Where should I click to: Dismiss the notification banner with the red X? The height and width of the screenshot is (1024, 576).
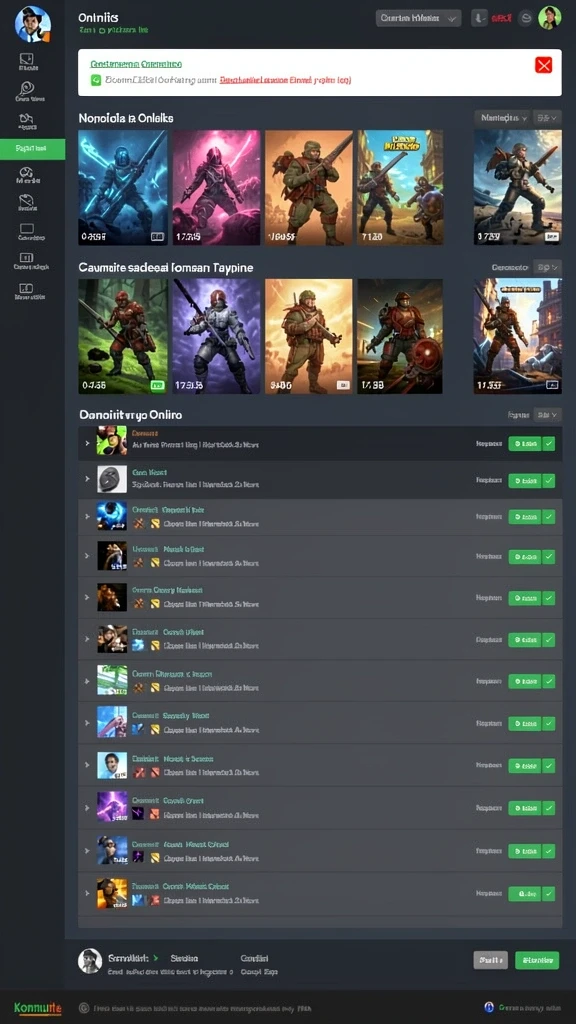pyautogui.click(x=543, y=65)
